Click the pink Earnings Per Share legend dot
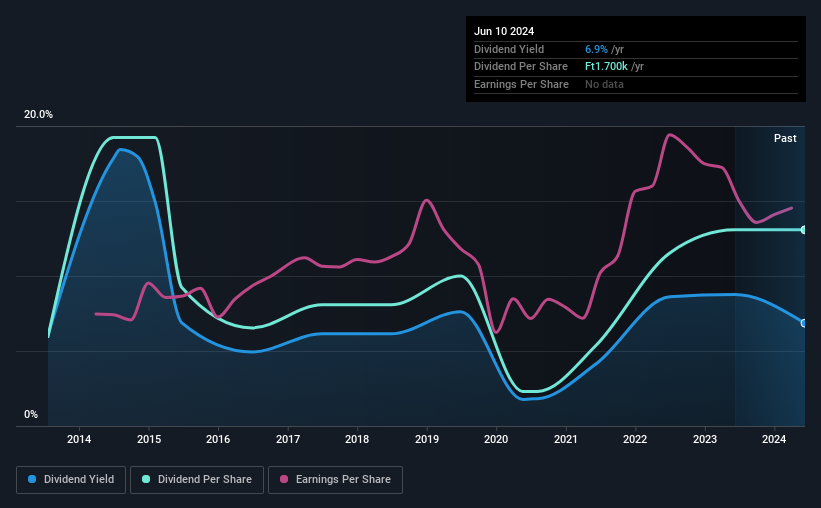Viewport: 821px width, 508px height. pos(284,479)
